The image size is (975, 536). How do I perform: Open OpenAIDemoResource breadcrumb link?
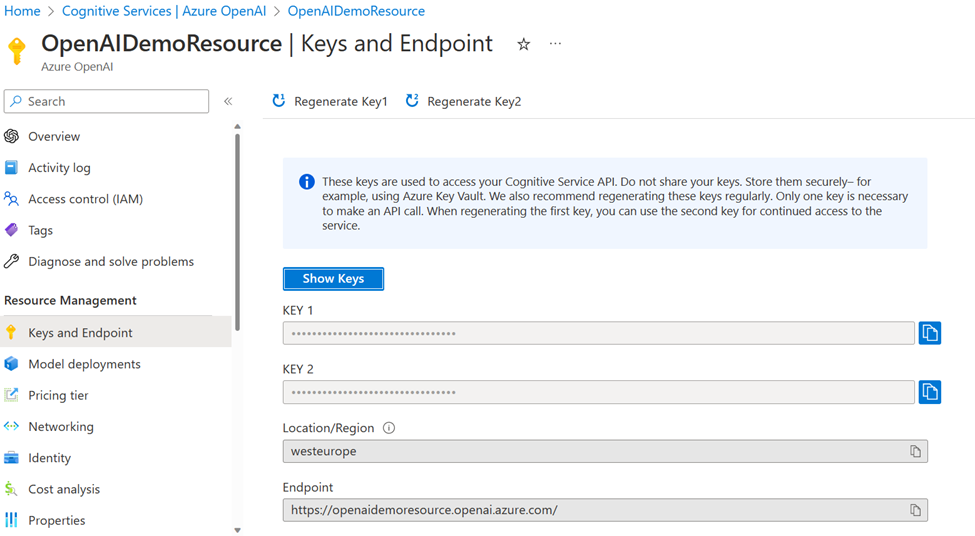click(x=356, y=11)
